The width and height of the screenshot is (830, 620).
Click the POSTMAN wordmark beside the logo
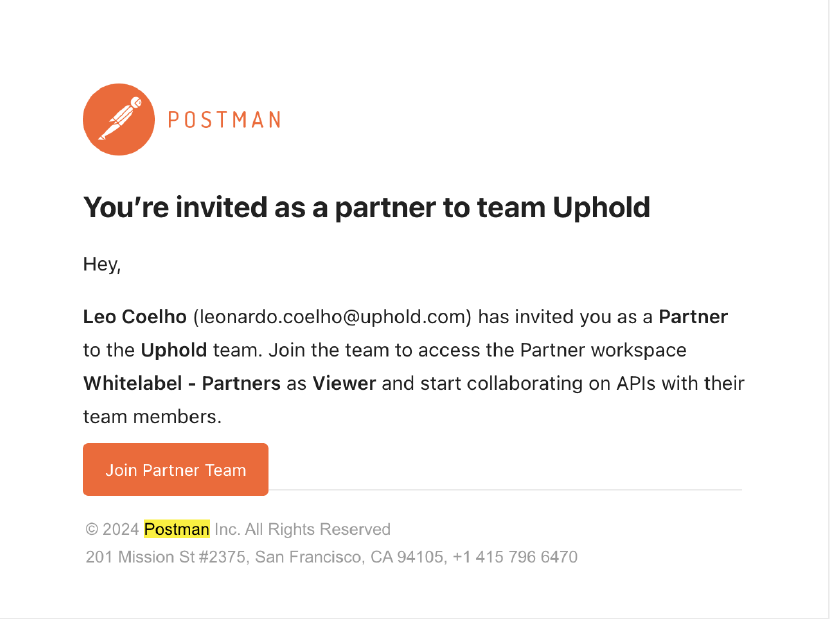coord(224,120)
